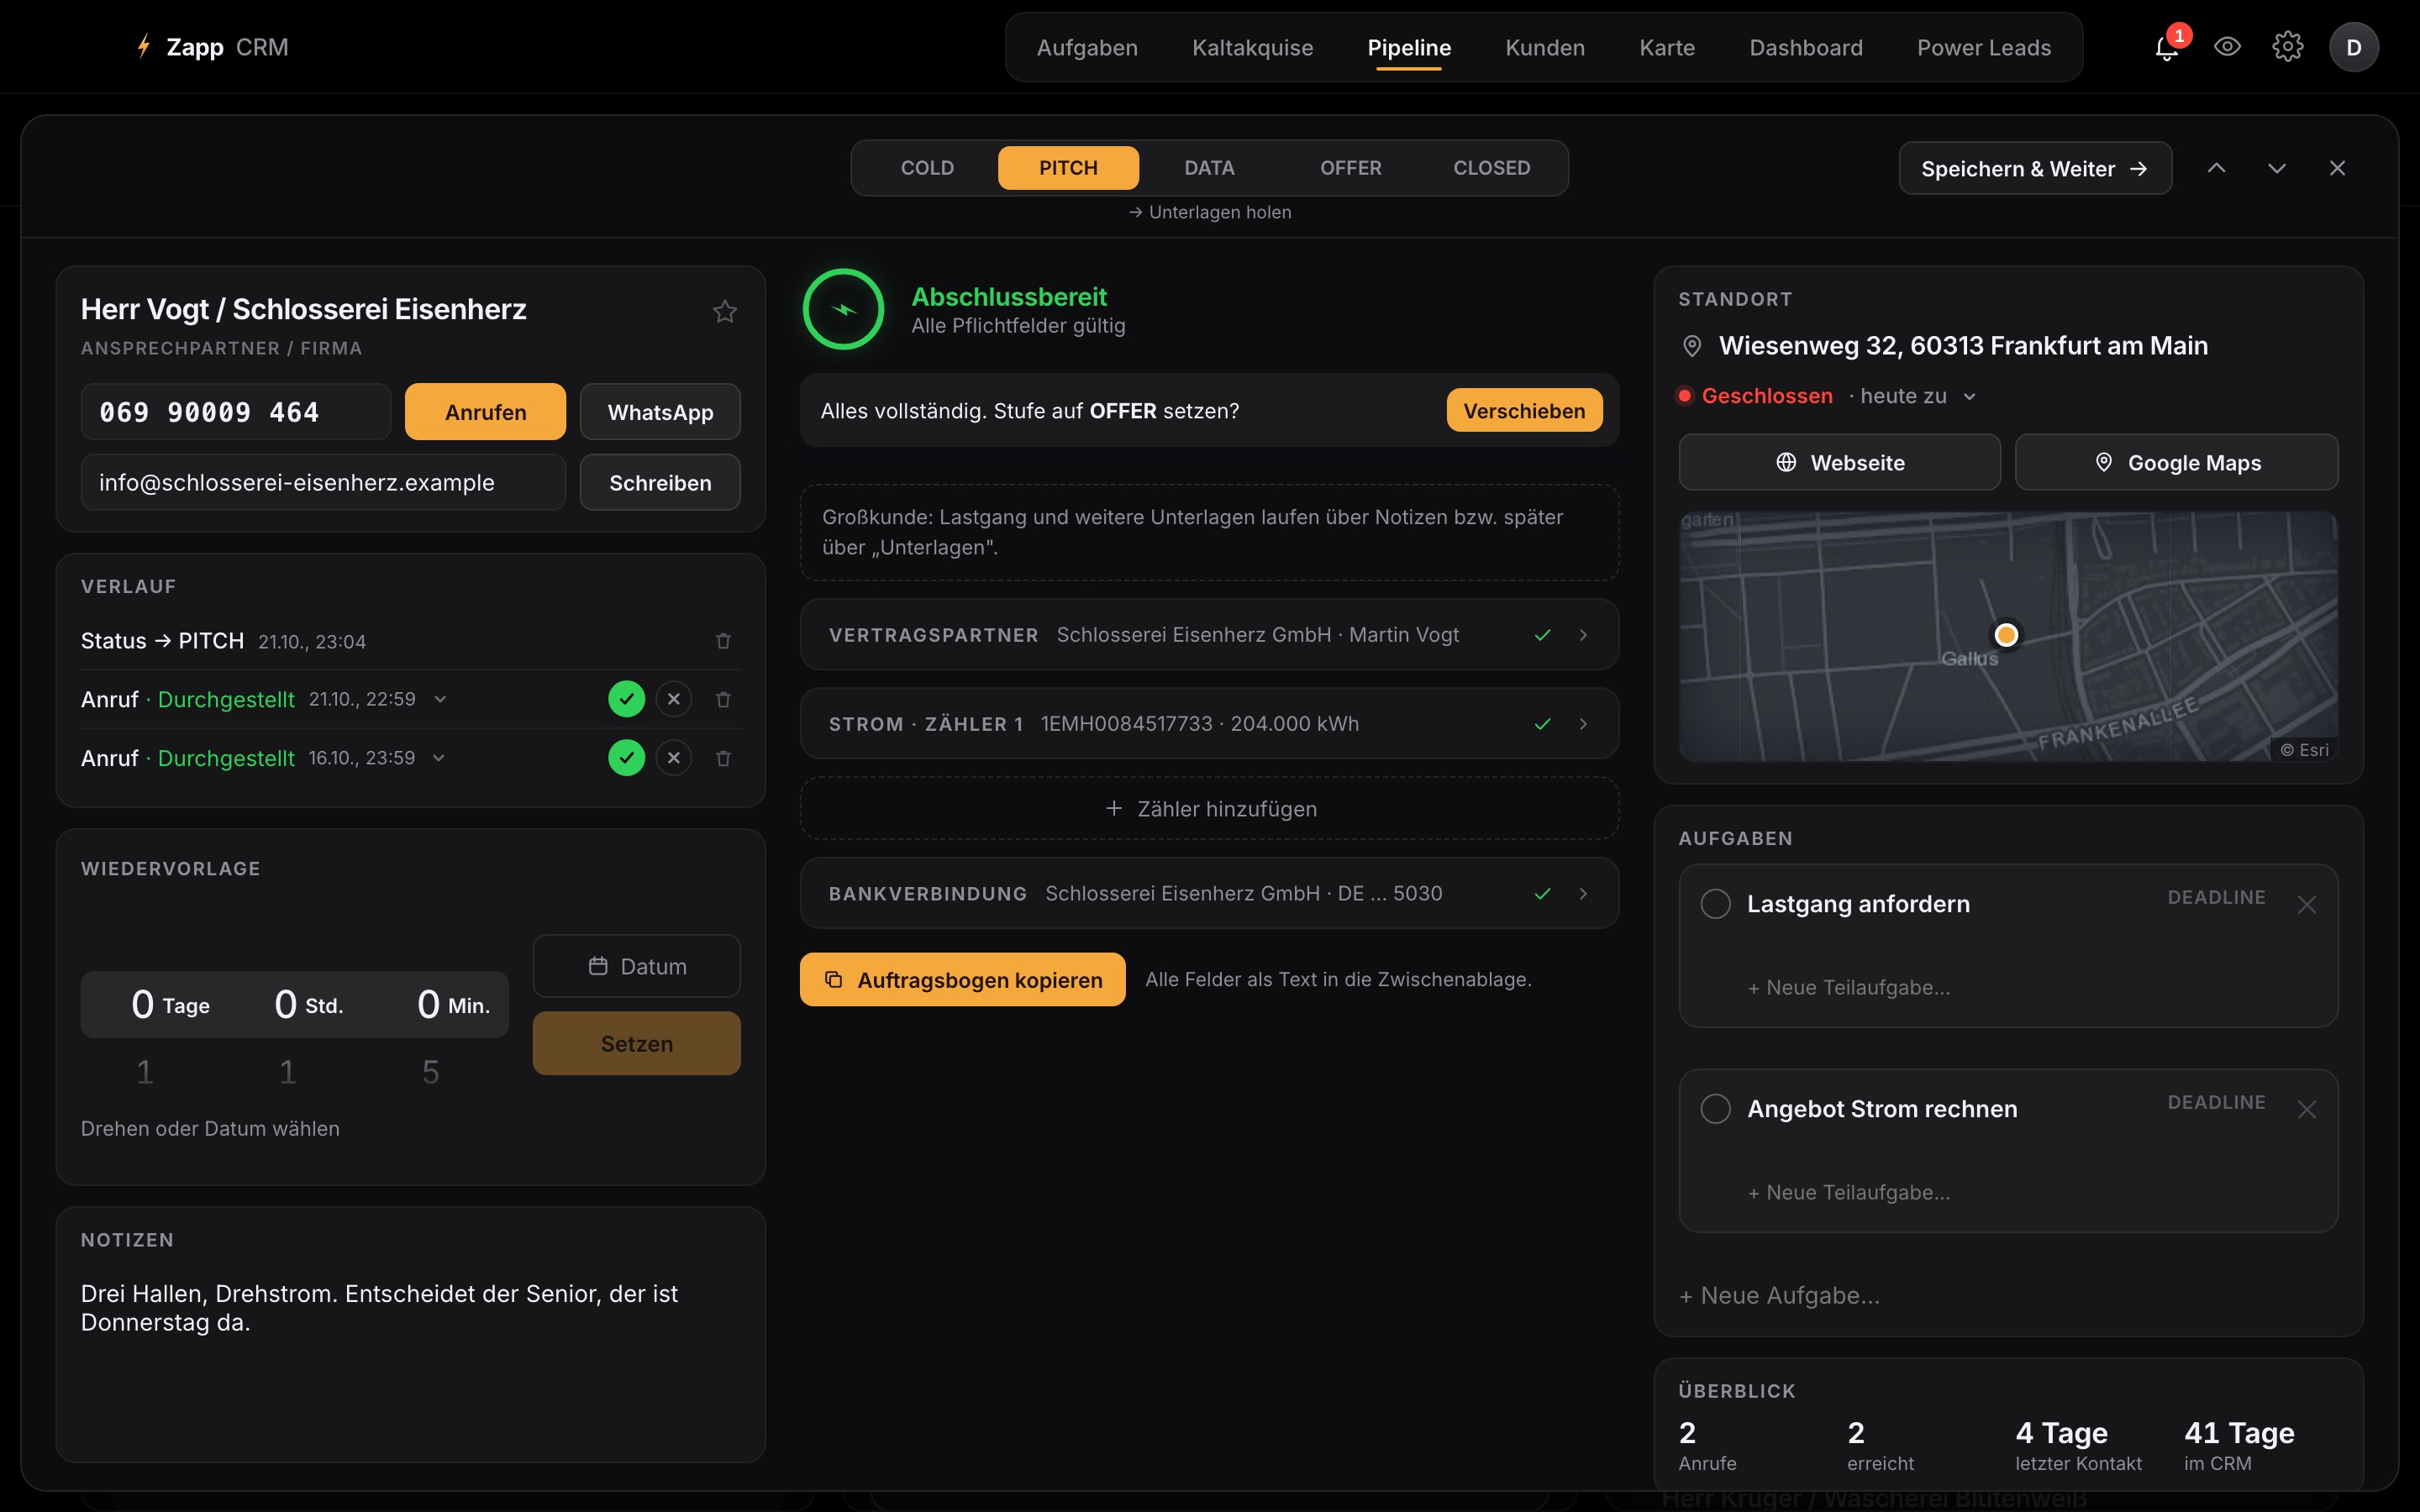Screen dimensions: 2420x1512
Task: Open settings gear icon
Action: [2287, 47]
